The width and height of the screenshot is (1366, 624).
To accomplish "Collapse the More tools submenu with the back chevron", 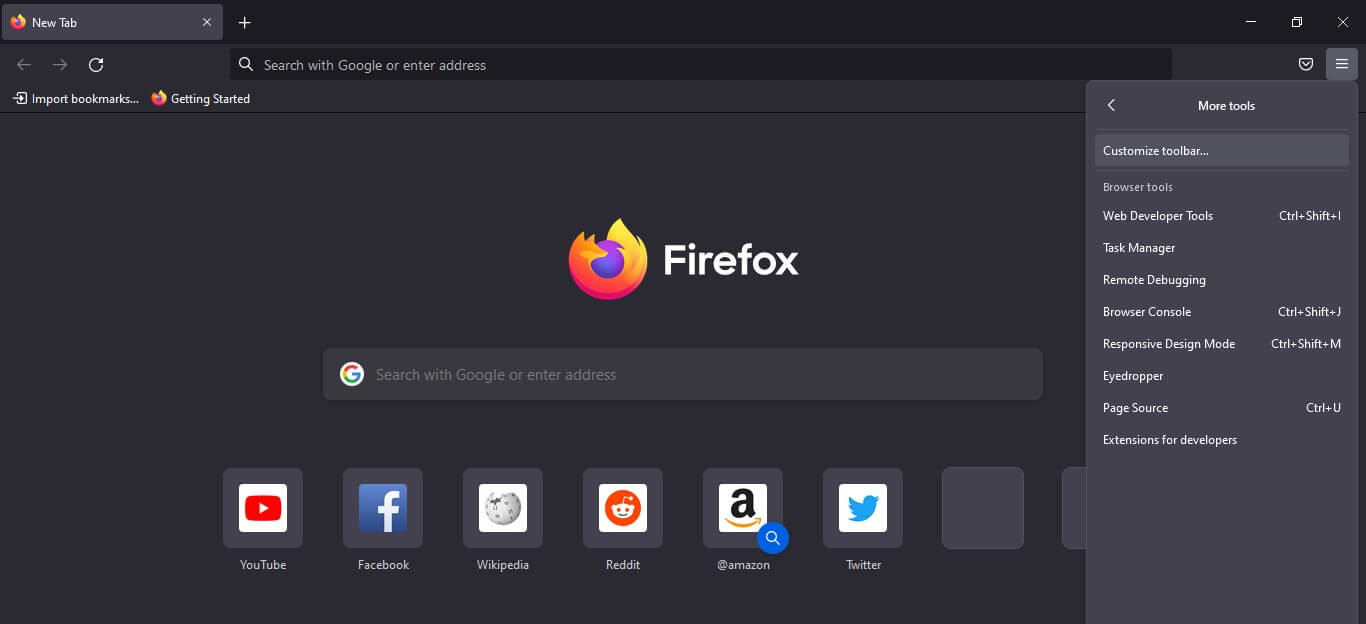I will [x=1112, y=105].
